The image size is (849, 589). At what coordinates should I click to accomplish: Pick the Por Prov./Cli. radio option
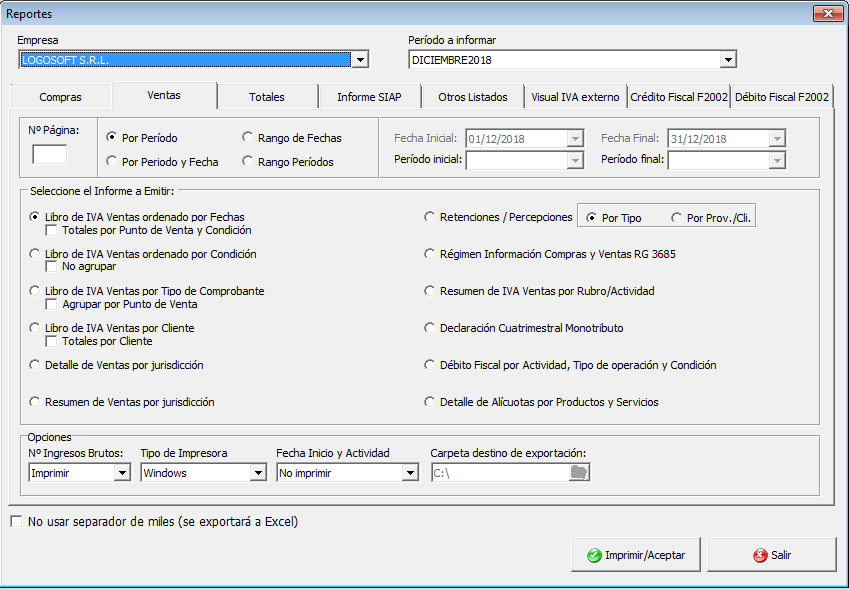pos(678,218)
